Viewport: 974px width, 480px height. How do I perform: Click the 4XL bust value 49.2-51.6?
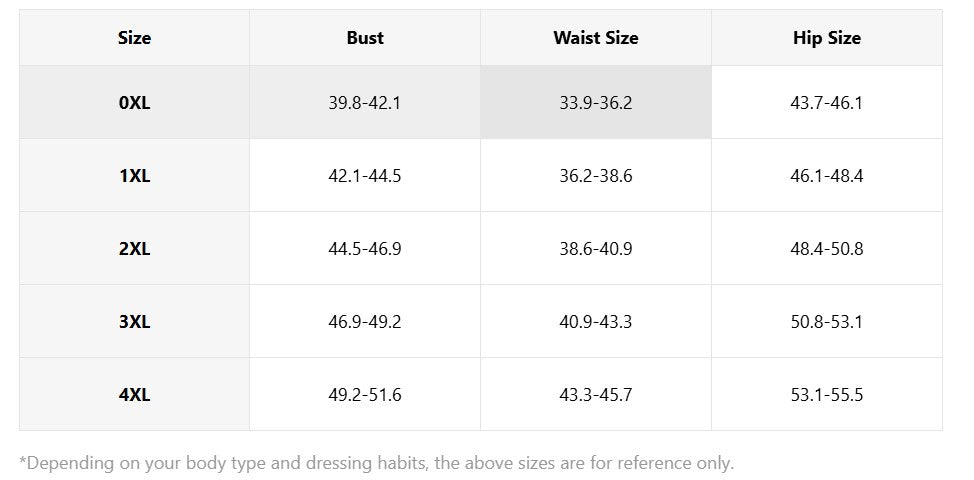pos(365,394)
